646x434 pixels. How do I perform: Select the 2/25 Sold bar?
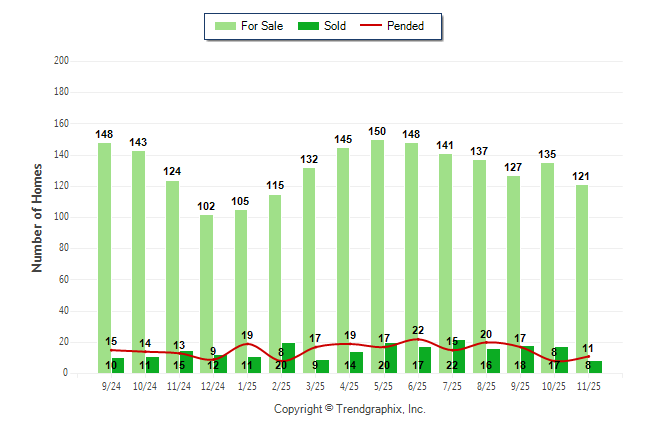click(288, 359)
